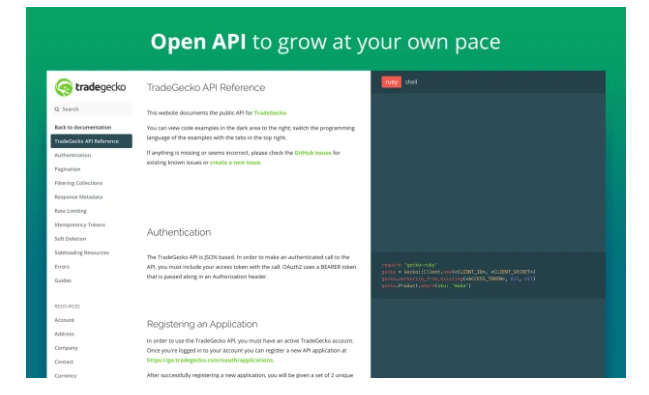Open Account resource in sidebar
The height and width of the screenshot is (395, 649).
coord(65,320)
